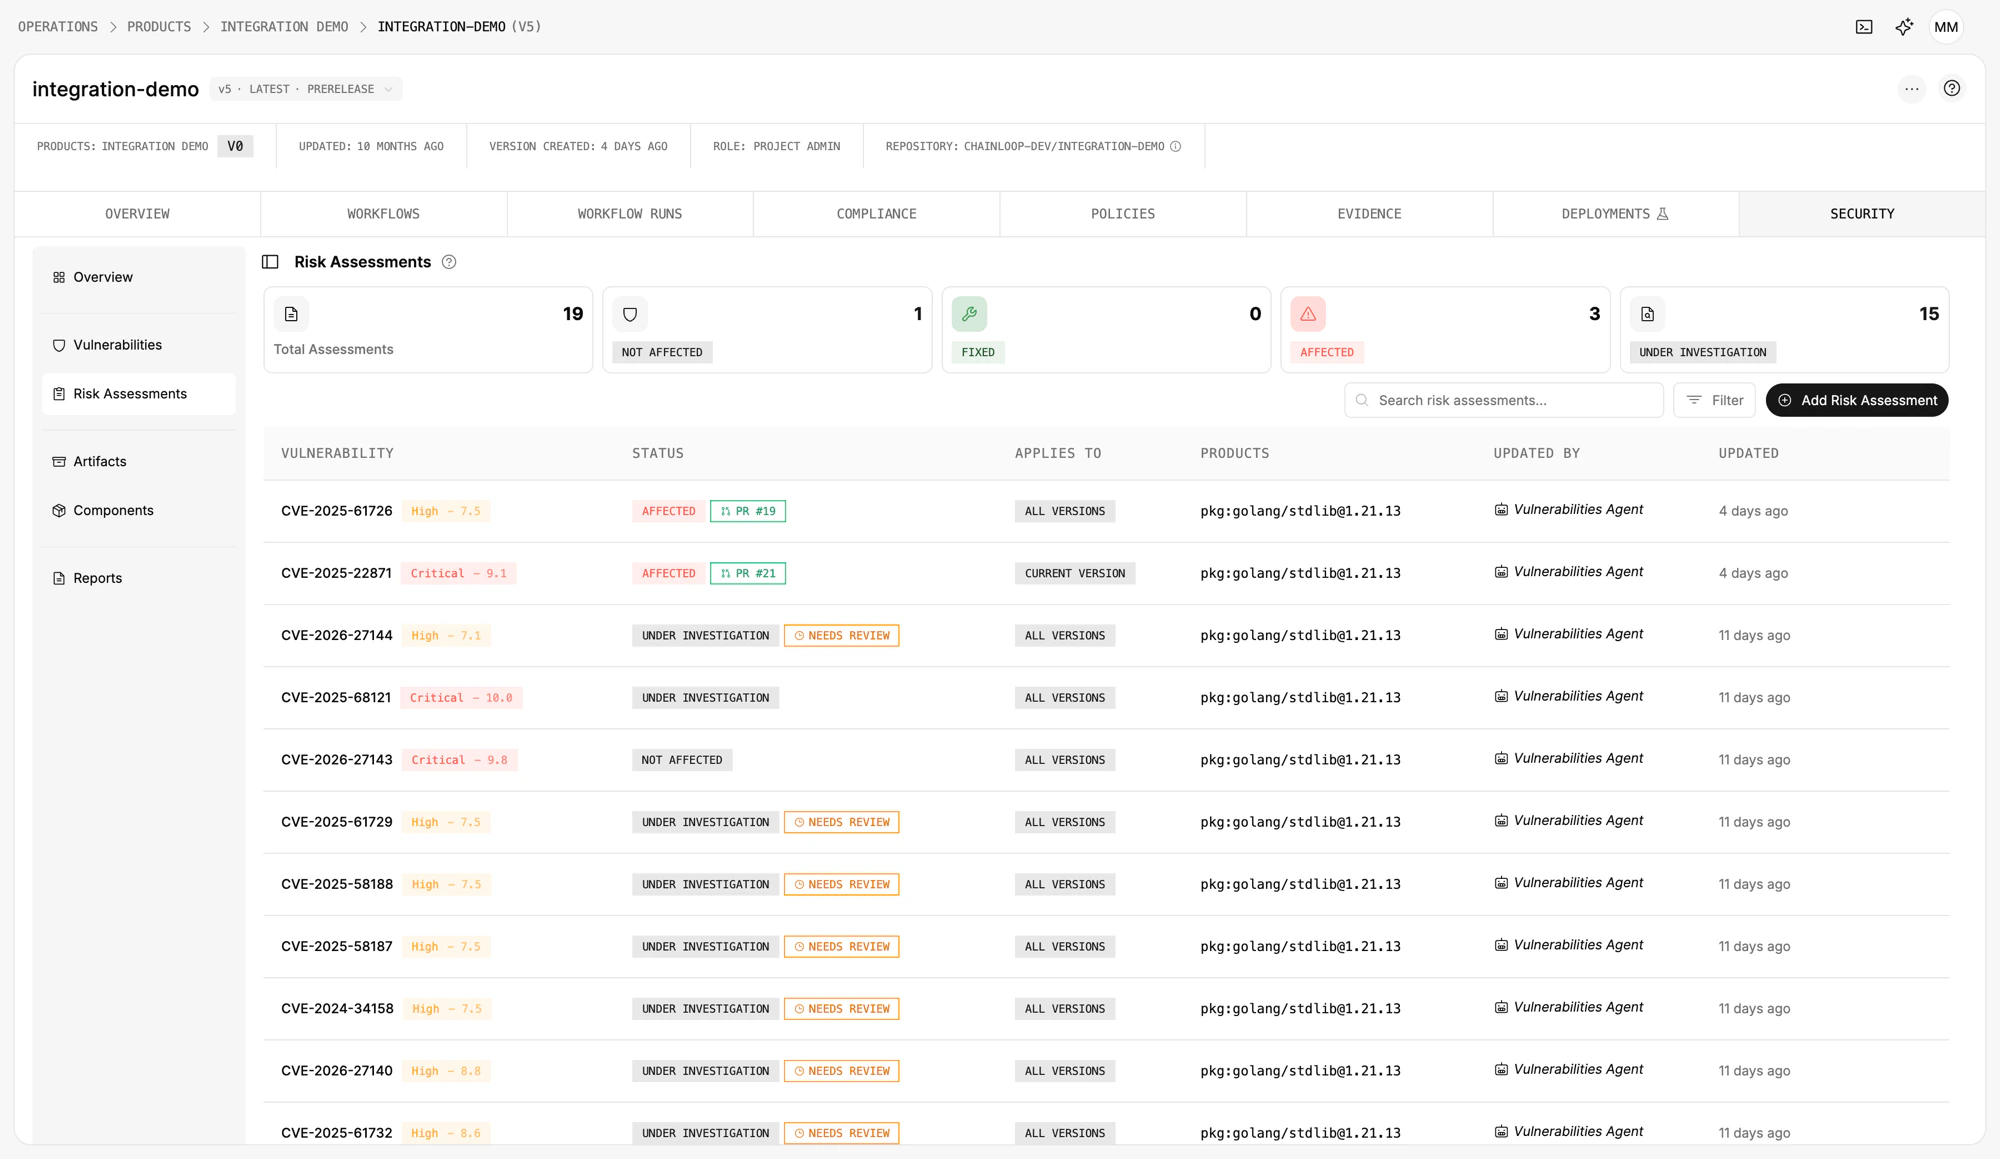Viewport: 2000px width, 1159px height.
Task: Click Add Risk Assessment button
Action: (x=1857, y=400)
